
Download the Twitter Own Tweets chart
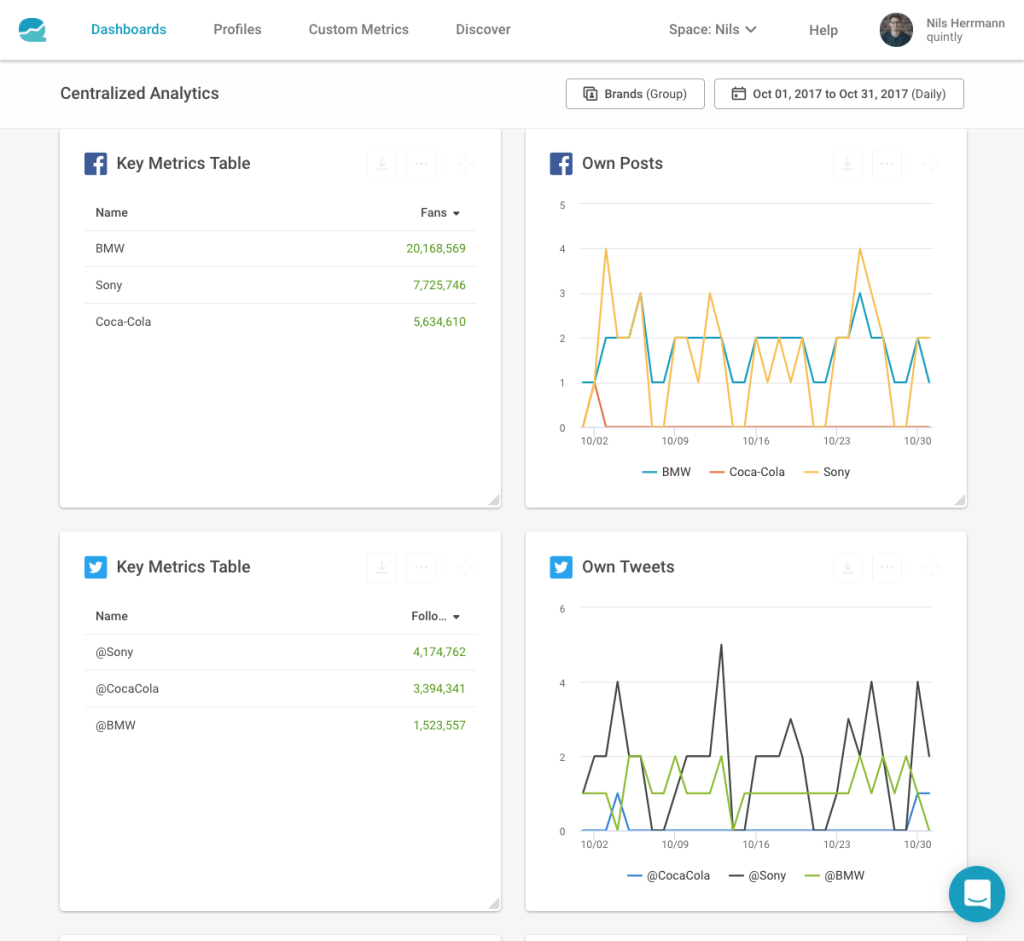847,567
